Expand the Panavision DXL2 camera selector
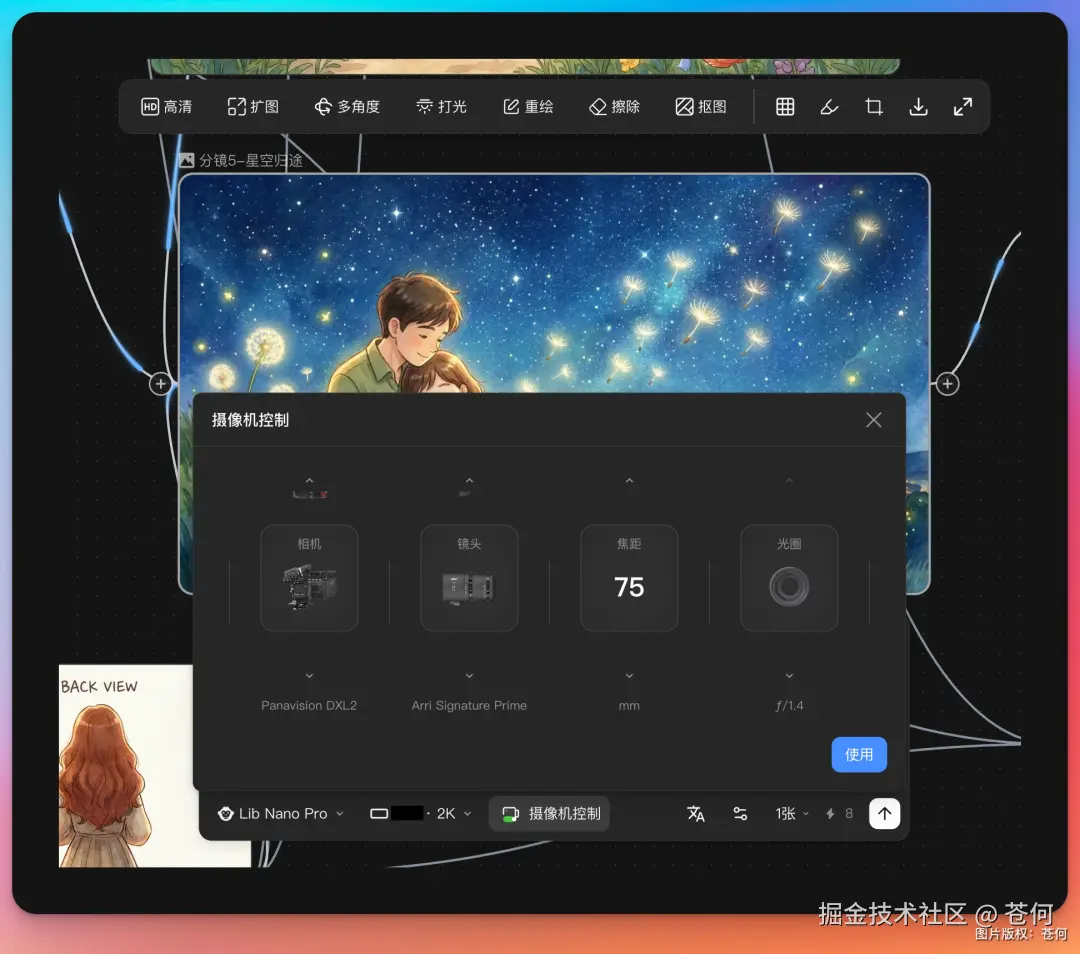The image size is (1080, 954). 309,676
